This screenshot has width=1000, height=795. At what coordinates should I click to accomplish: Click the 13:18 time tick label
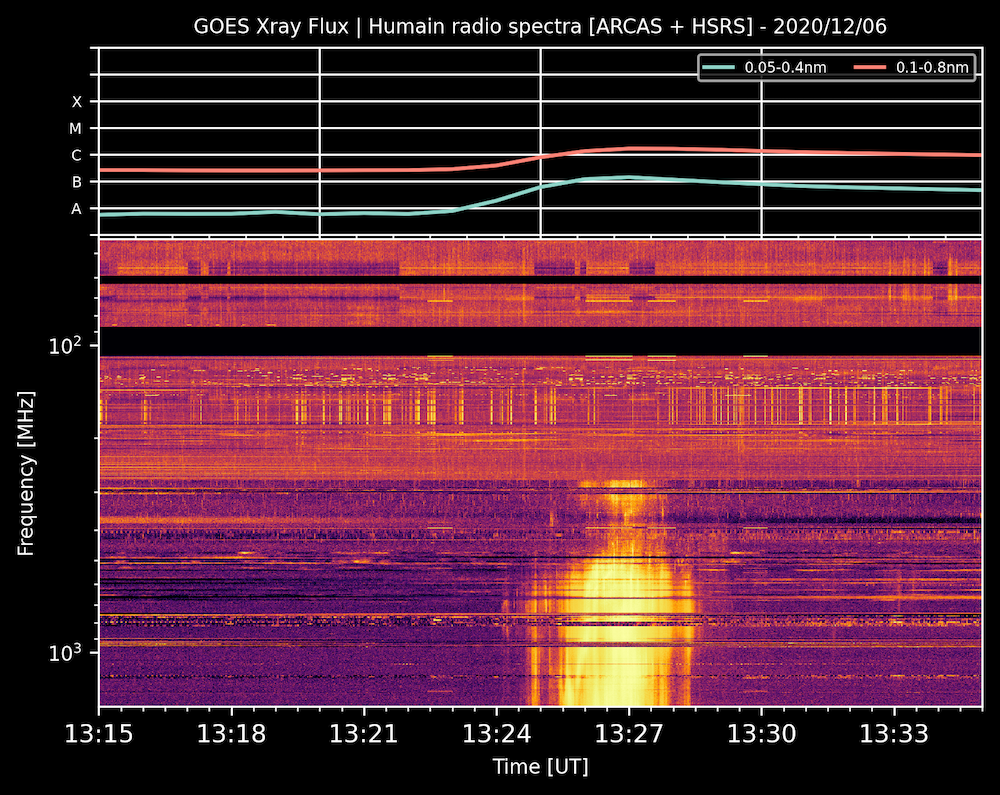pos(231,734)
